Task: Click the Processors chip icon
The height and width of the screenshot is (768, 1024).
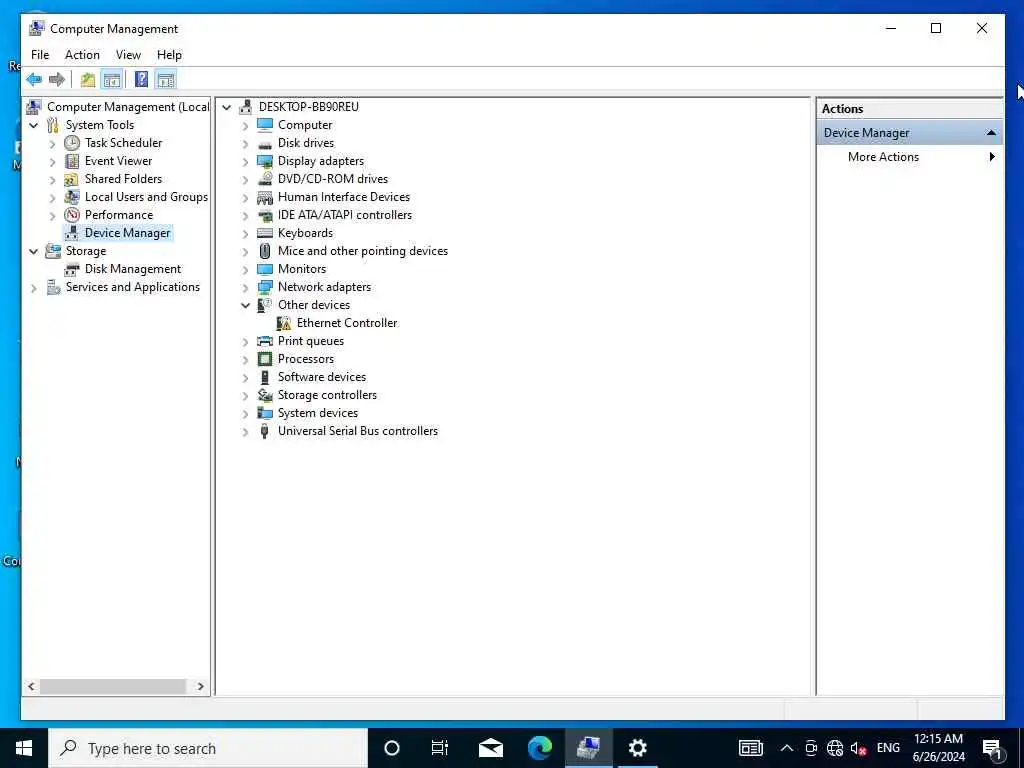Action: tap(264, 359)
